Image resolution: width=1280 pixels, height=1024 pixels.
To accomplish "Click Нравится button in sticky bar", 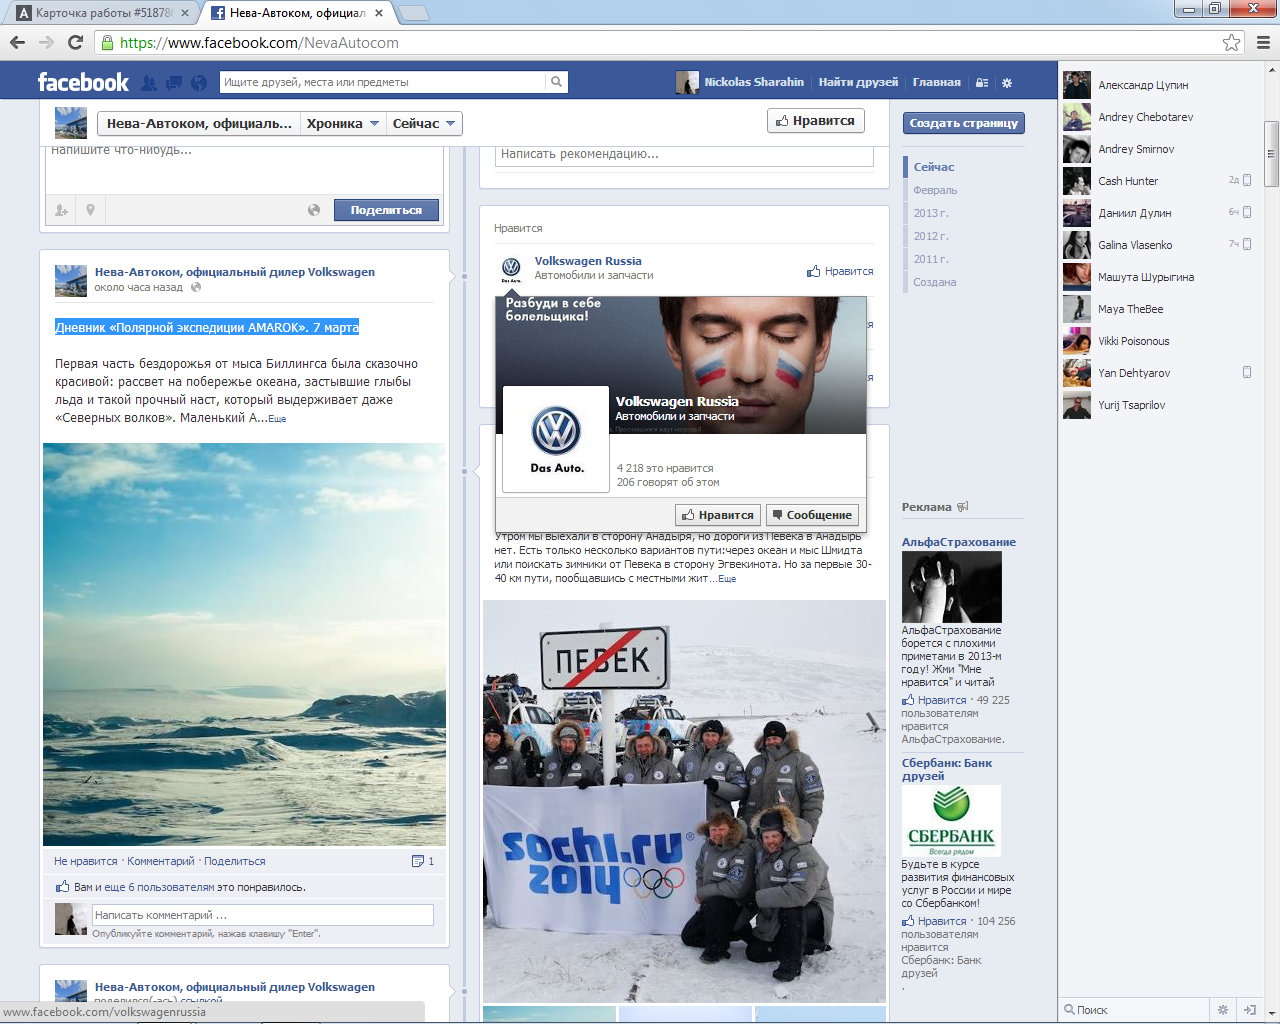I will [x=815, y=121].
